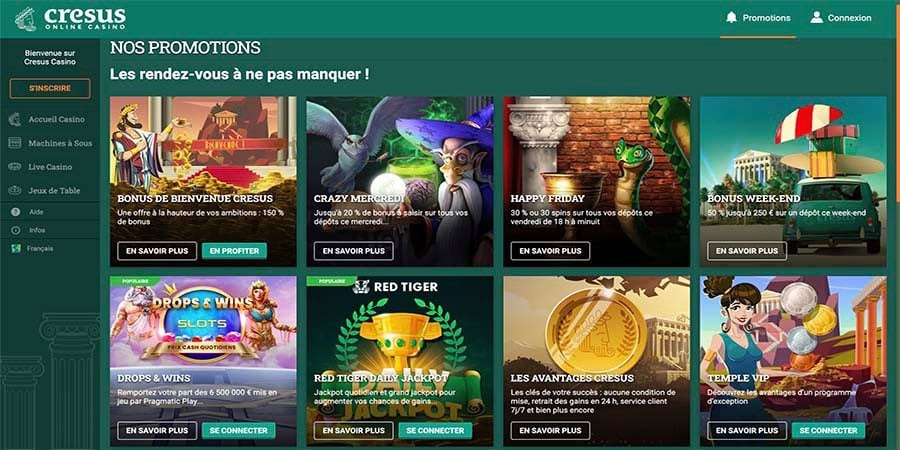This screenshot has width=900, height=450.
Task: Click the Promotions bell icon
Action: [x=731, y=18]
